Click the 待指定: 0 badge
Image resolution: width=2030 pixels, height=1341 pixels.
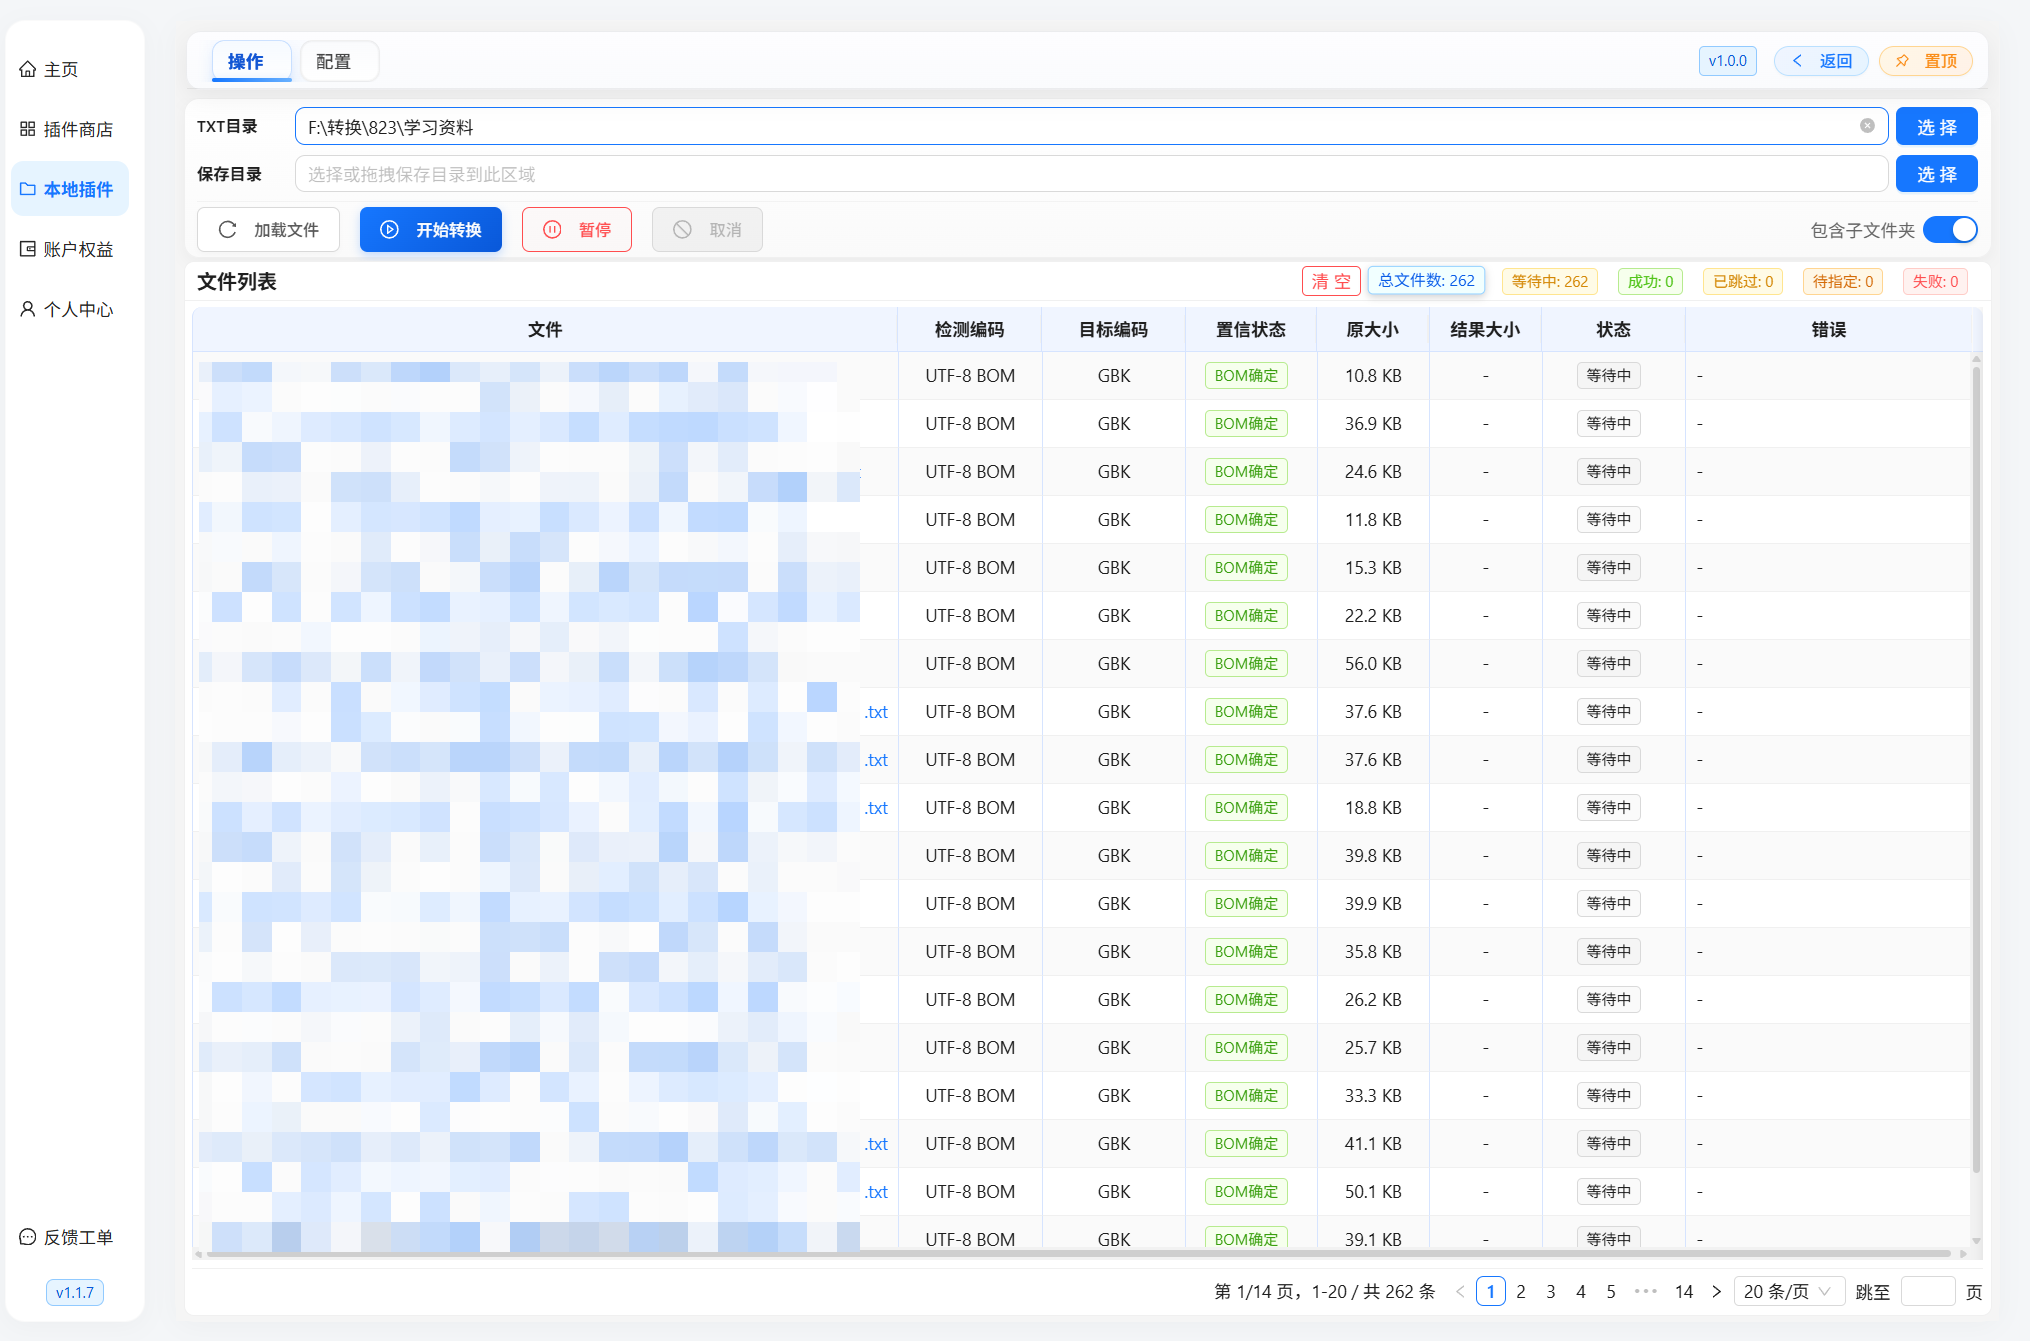coord(1843,282)
